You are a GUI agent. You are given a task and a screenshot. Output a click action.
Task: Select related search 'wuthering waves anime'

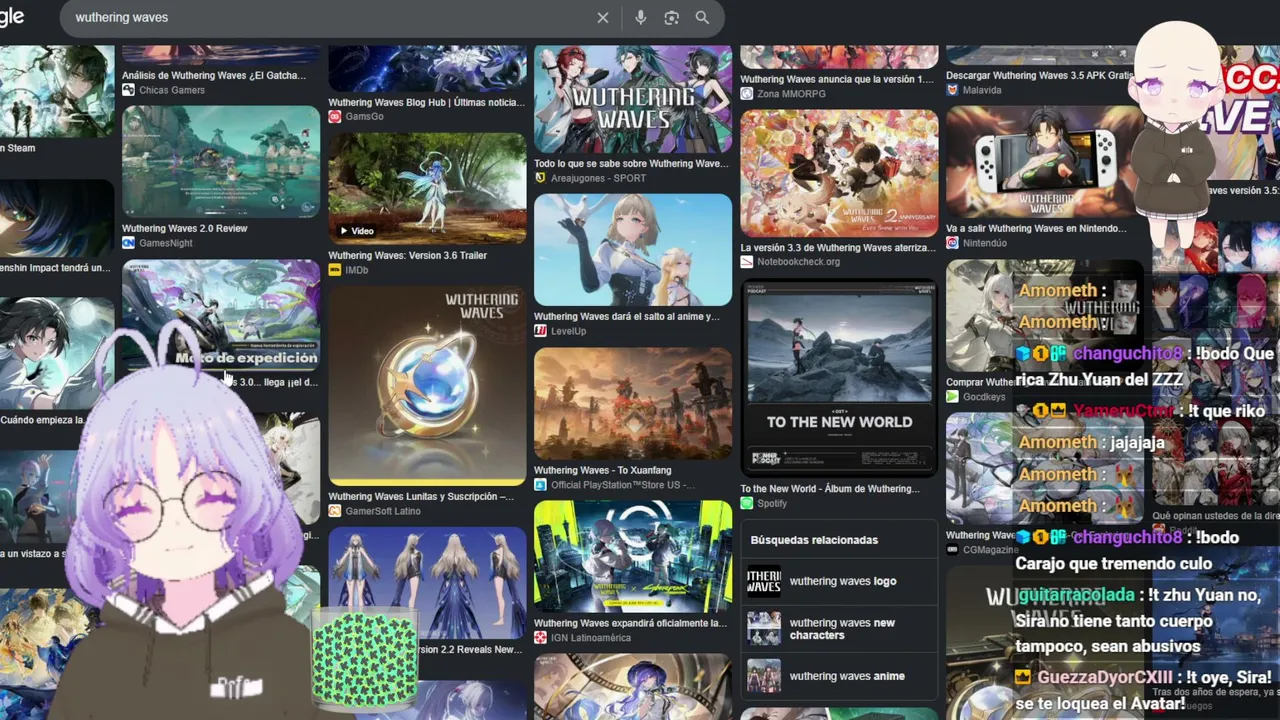pos(839,676)
